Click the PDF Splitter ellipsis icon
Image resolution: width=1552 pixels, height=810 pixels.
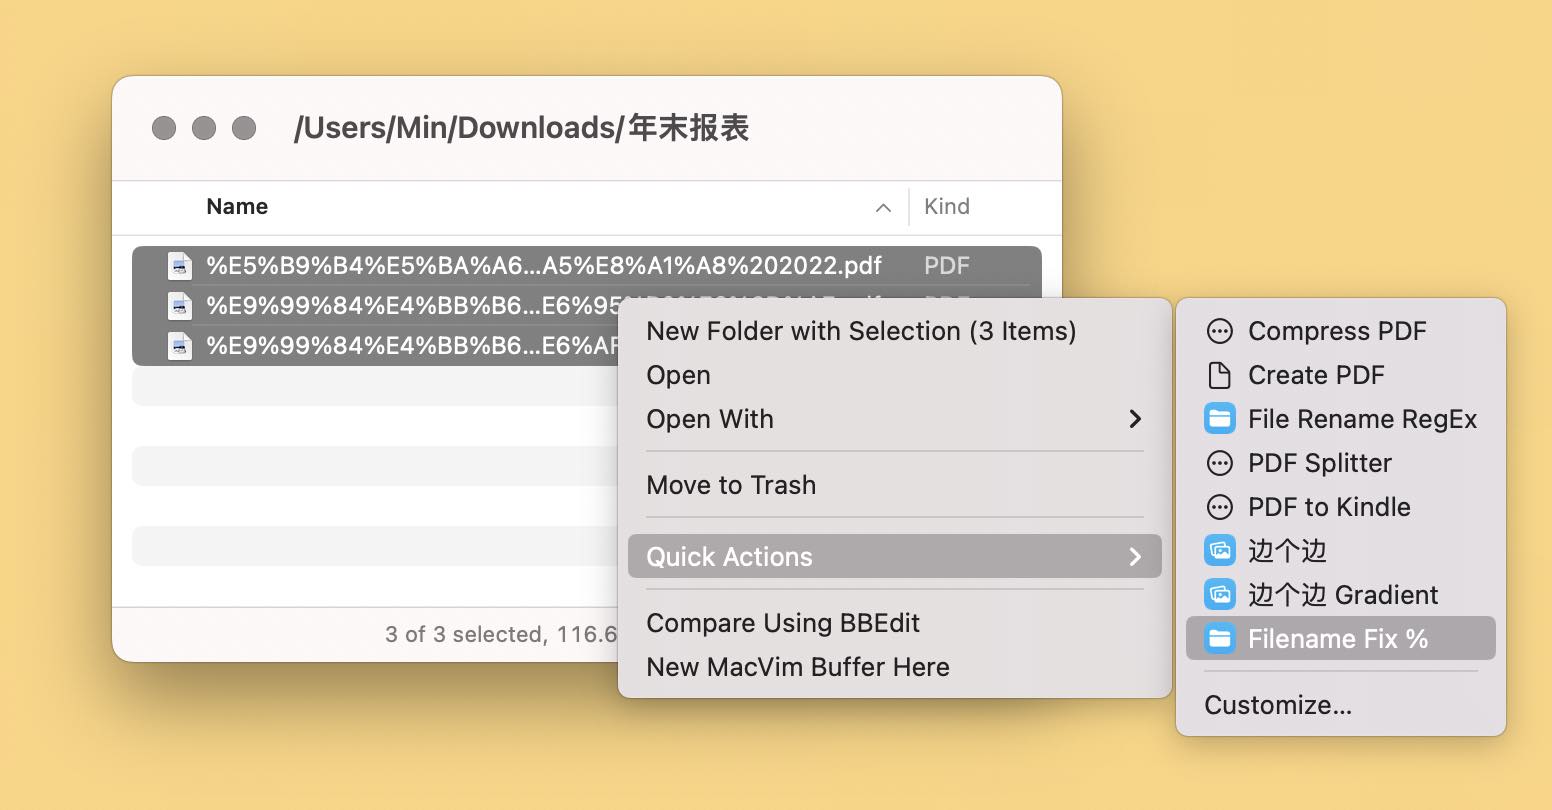[1220, 463]
